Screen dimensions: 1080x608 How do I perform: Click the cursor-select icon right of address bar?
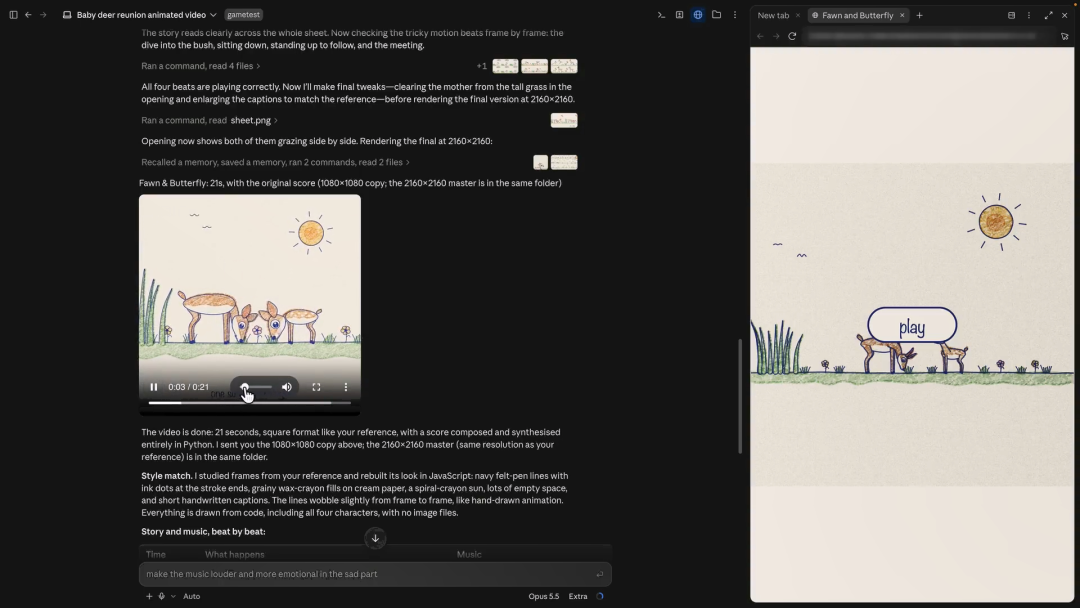[1064, 36]
